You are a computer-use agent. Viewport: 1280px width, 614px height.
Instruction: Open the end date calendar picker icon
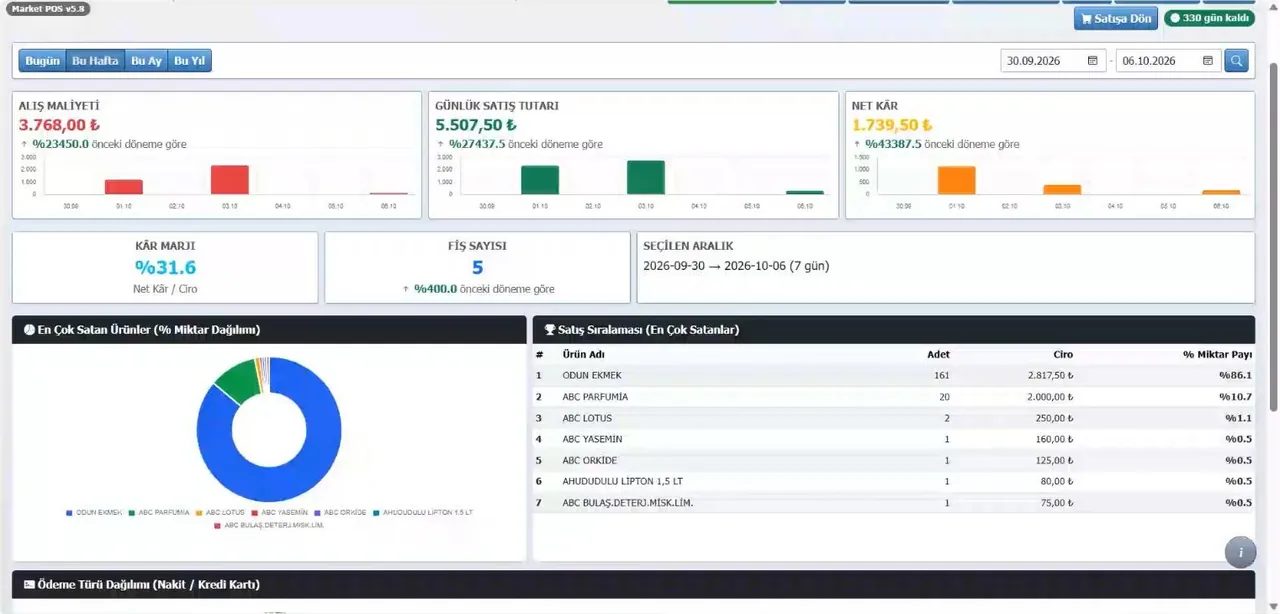click(1208, 61)
